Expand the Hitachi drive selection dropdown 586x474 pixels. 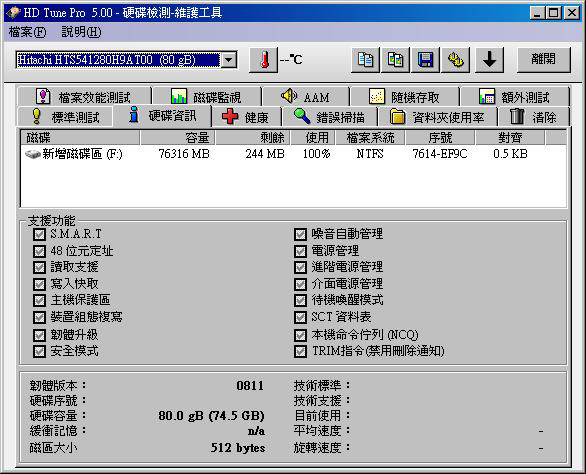229,60
